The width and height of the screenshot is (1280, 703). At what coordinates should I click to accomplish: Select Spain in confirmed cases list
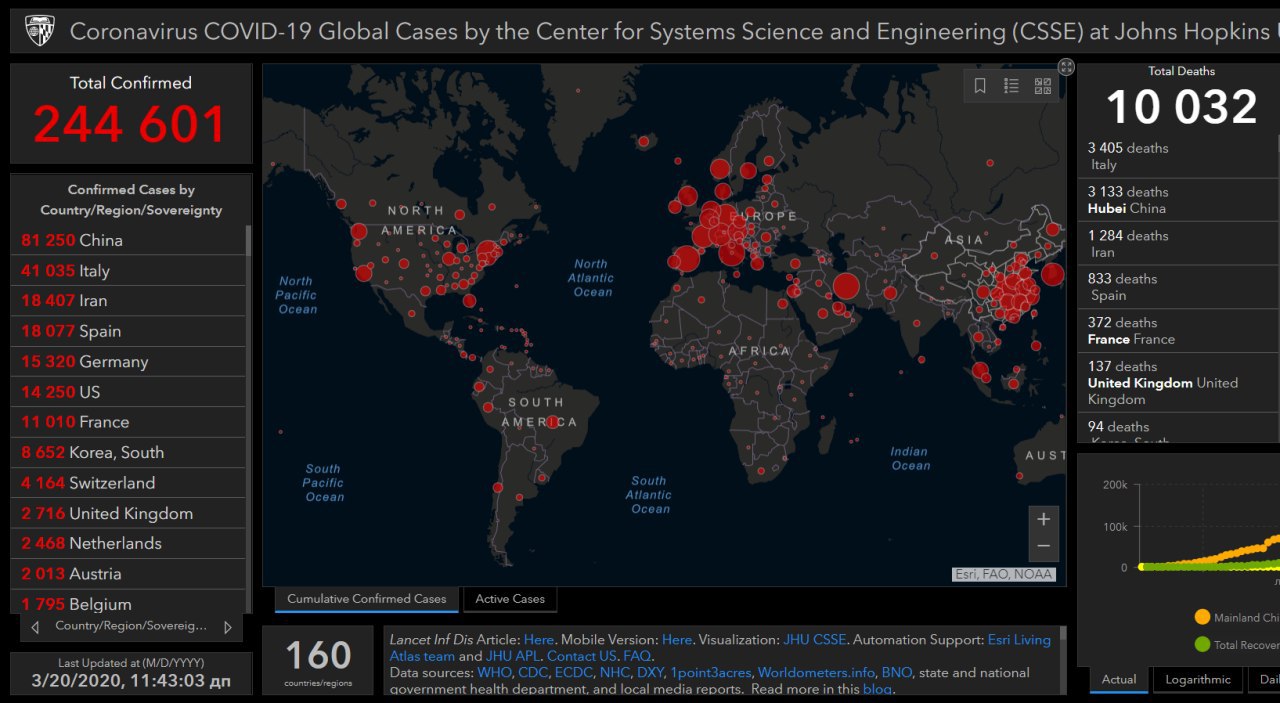point(128,331)
